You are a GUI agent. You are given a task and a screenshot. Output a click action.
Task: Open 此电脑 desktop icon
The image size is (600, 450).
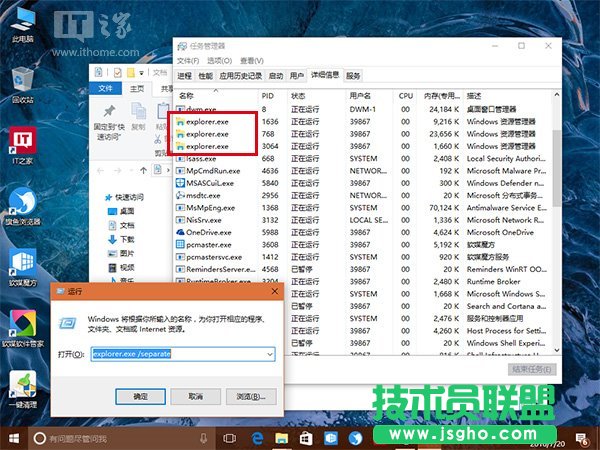(23, 24)
